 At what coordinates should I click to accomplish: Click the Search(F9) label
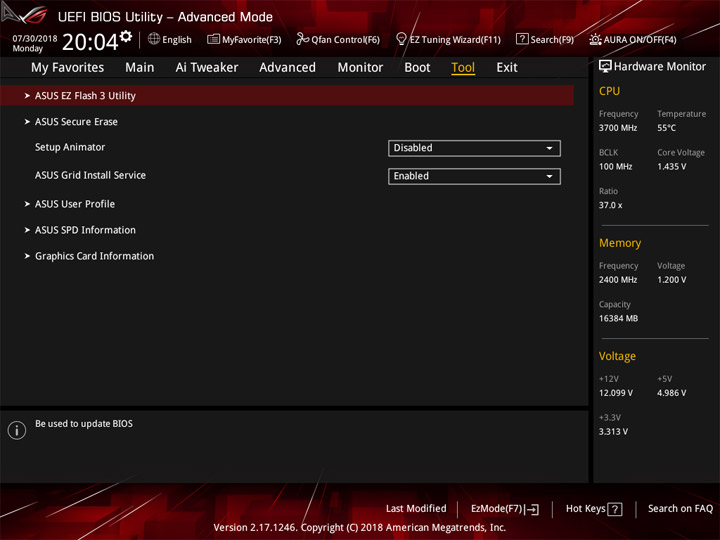click(552, 39)
